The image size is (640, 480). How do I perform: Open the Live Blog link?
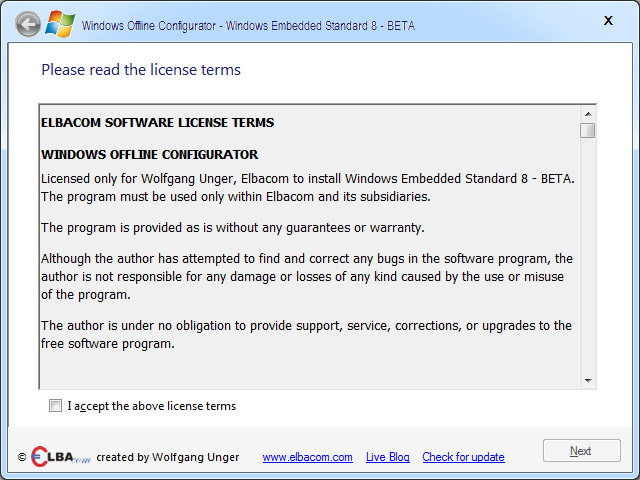(388, 457)
